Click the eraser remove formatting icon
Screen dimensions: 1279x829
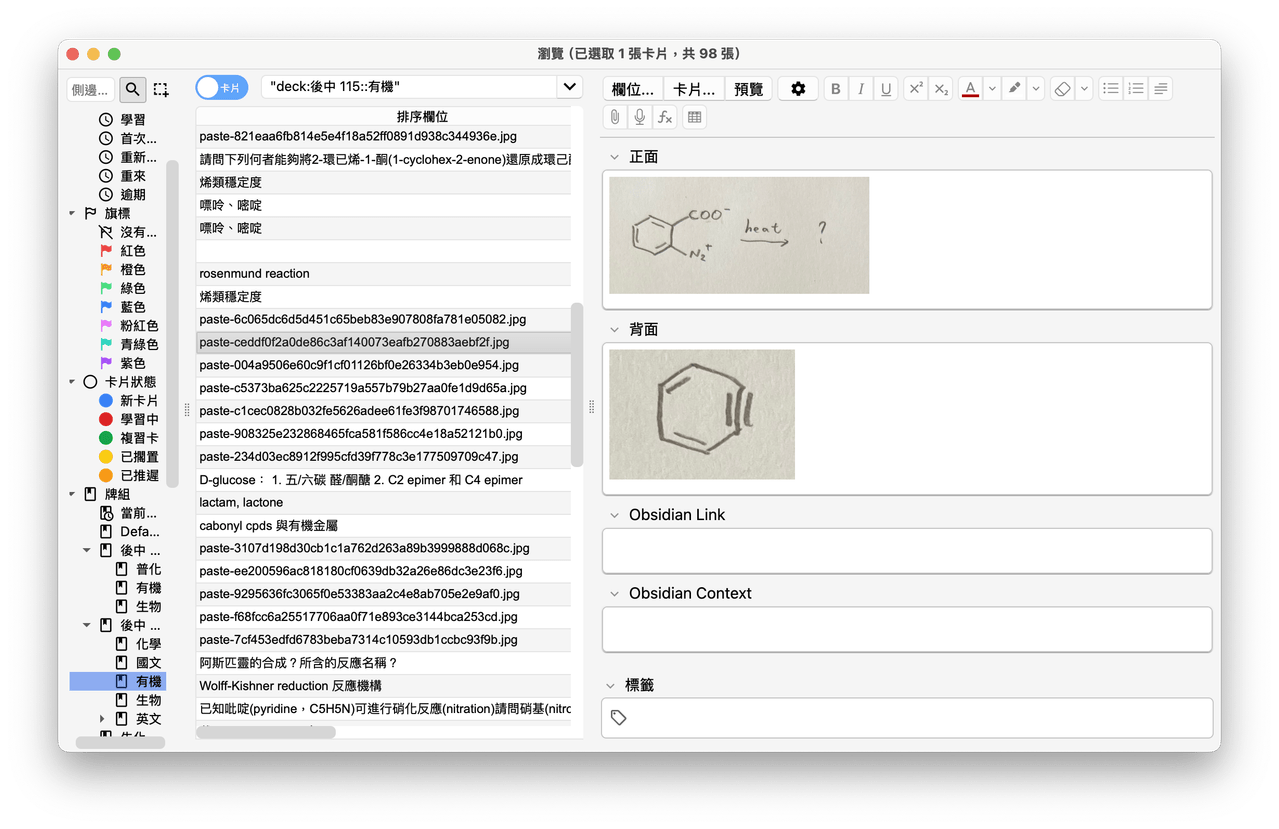pos(1062,89)
